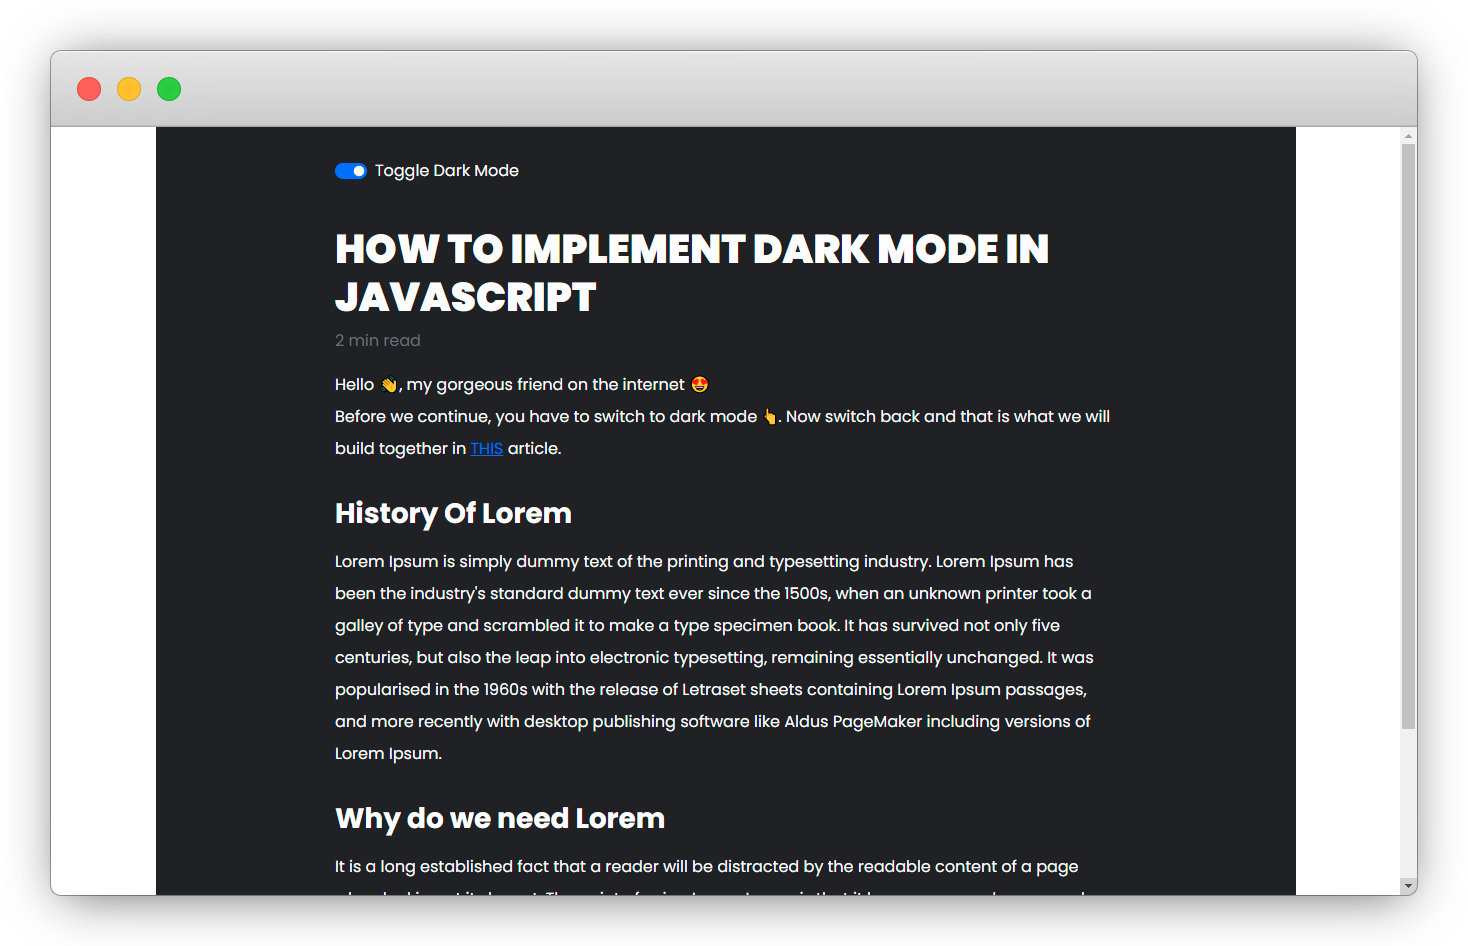Click the 'Hello' greeting line

[522, 384]
